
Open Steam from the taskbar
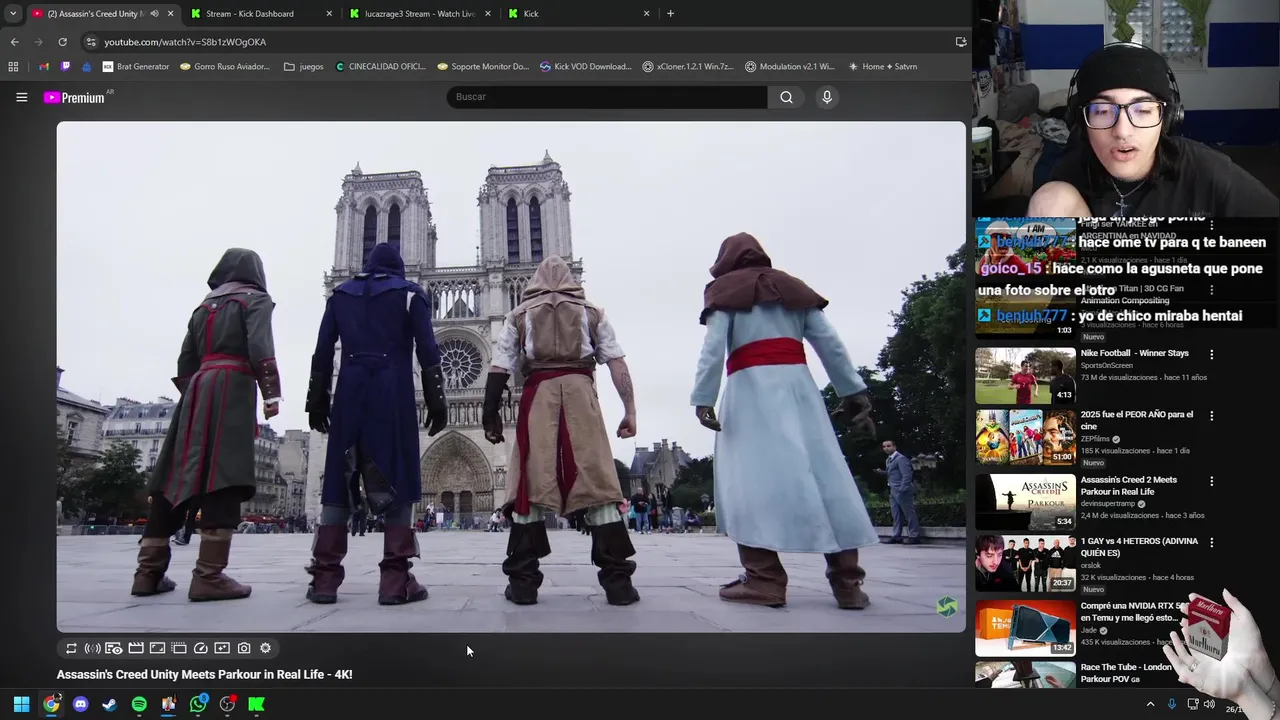tap(109, 704)
